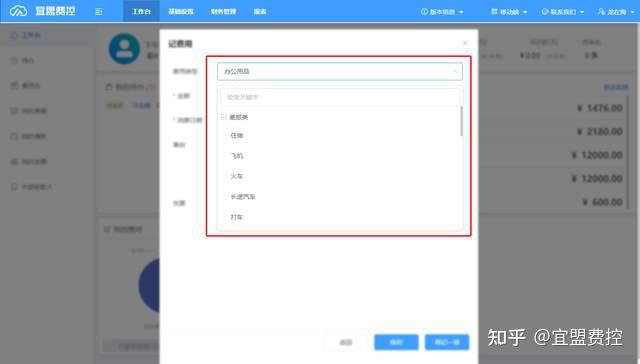
Task: Select 长途汽车 in the dropdown list
Action: pos(243,197)
